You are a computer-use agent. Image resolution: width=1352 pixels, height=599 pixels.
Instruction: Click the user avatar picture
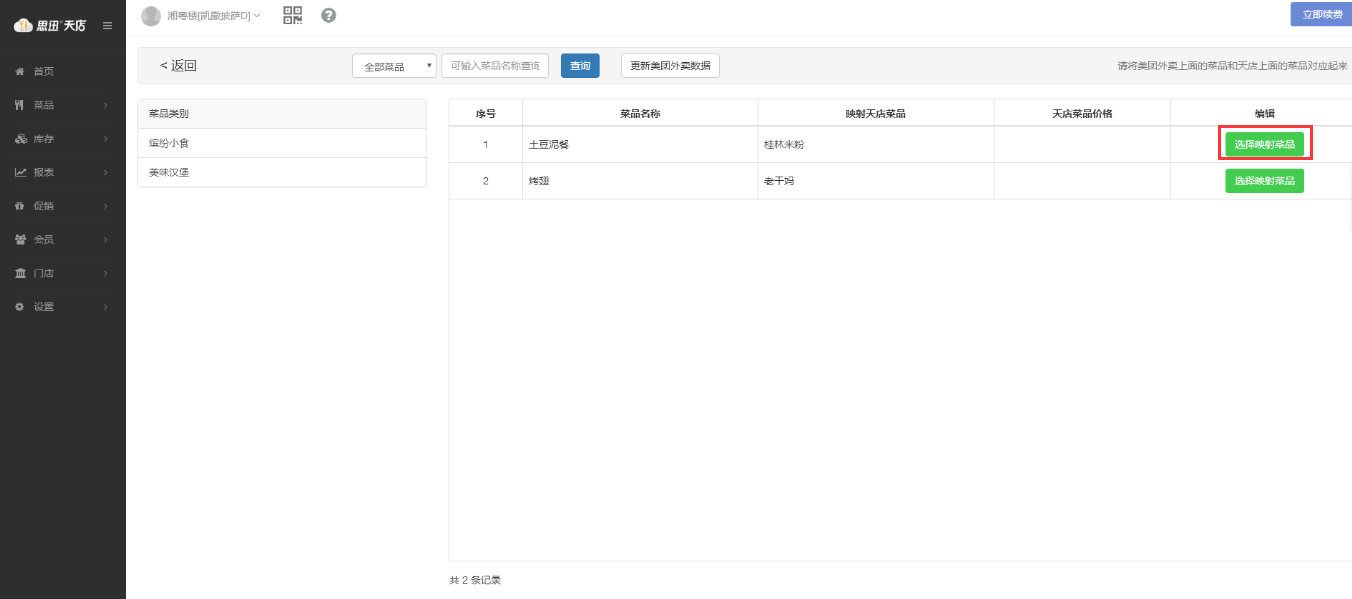[151, 16]
